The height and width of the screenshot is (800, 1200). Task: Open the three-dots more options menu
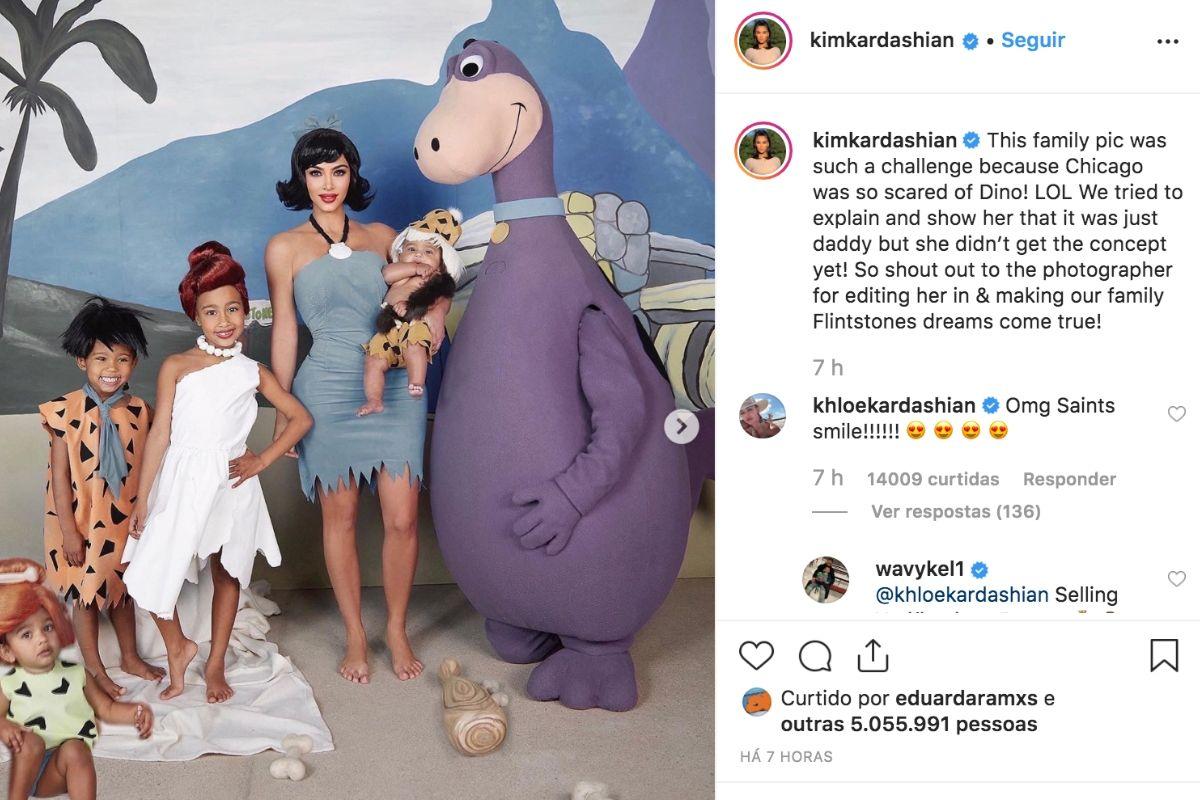pos(1167,42)
